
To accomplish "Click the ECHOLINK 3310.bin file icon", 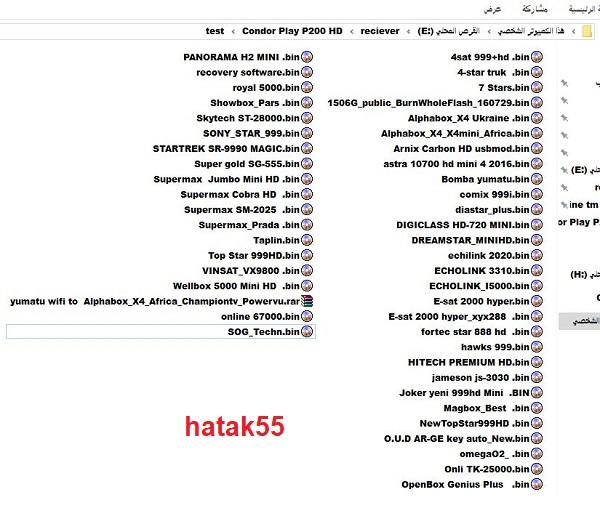I will tap(537, 270).
